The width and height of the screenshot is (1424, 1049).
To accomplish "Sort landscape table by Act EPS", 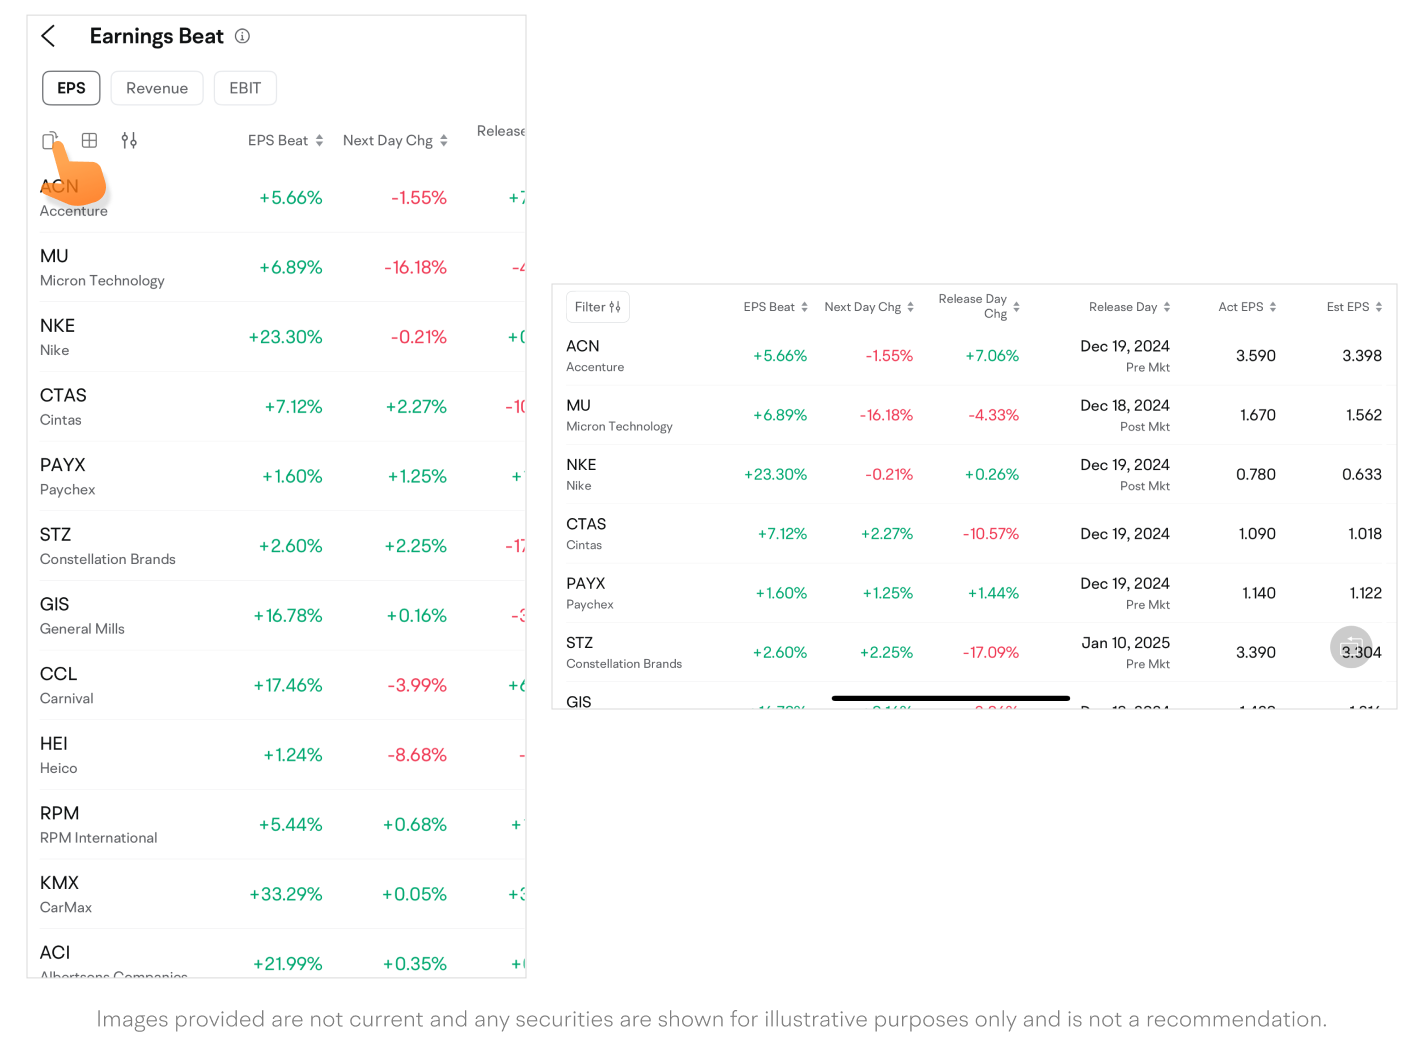I will 1246,307.
